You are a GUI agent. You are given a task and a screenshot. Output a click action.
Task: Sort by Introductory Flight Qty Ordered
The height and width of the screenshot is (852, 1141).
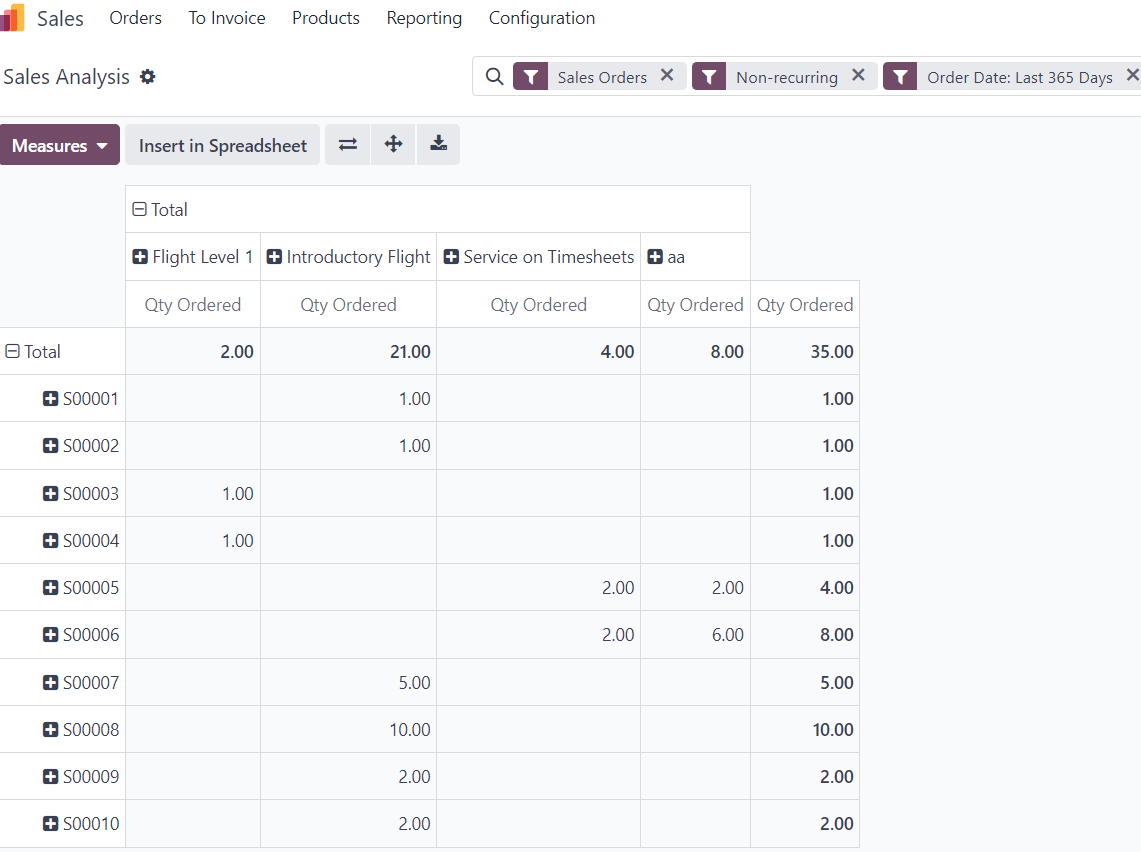tap(349, 304)
